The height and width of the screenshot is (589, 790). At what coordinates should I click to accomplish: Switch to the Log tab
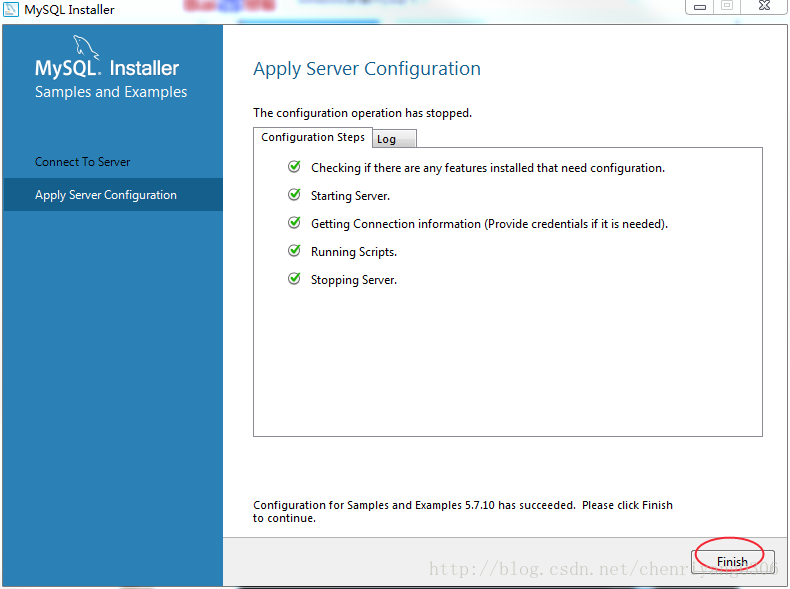point(394,139)
